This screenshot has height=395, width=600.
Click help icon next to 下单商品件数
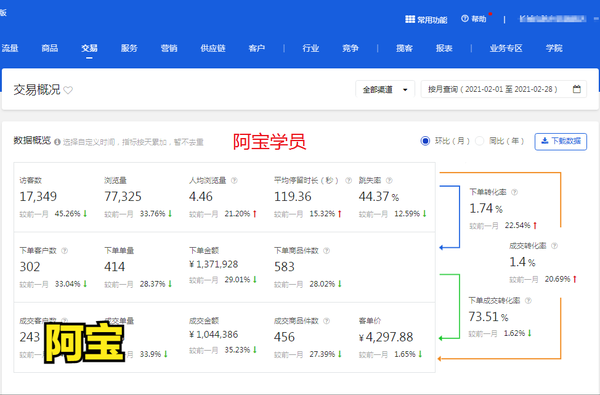coord(326,251)
